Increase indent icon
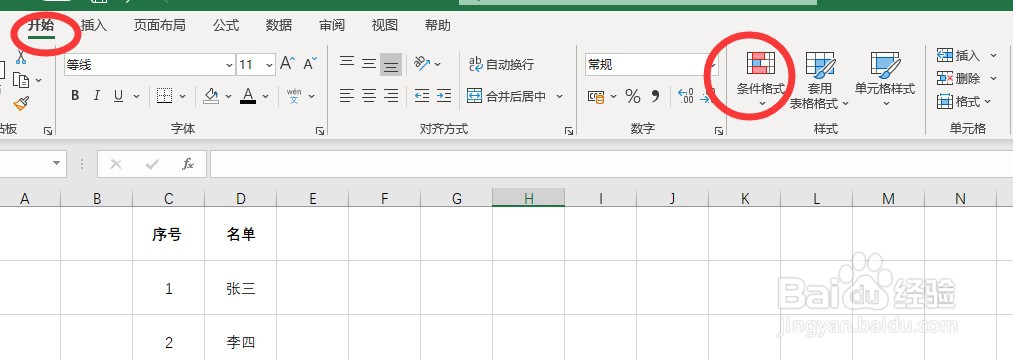 [444, 96]
